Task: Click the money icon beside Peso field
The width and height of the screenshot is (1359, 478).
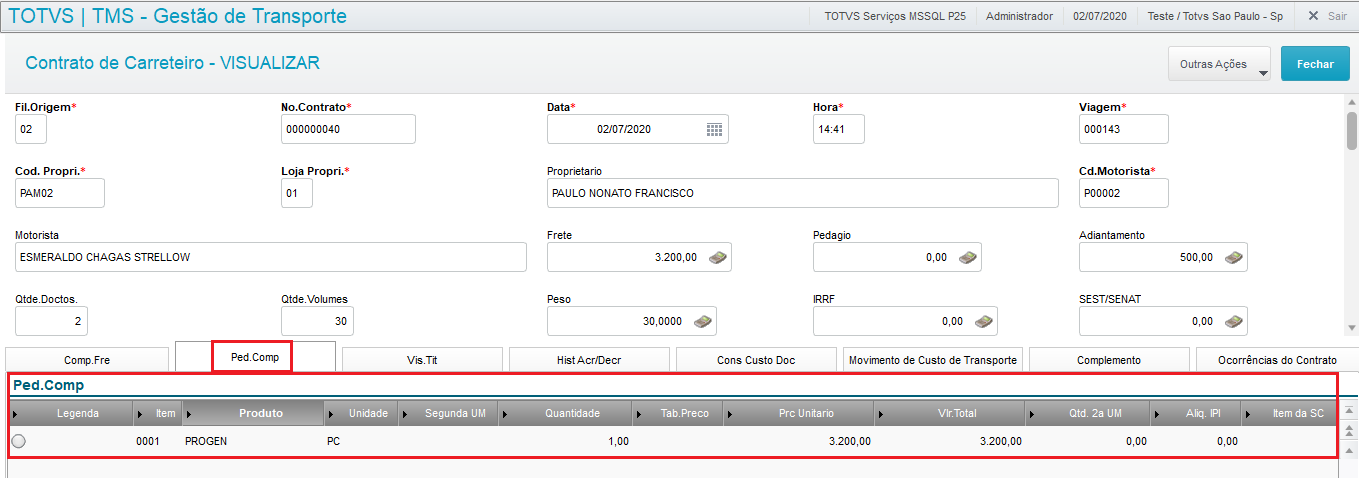Action: tap(703, 321)
